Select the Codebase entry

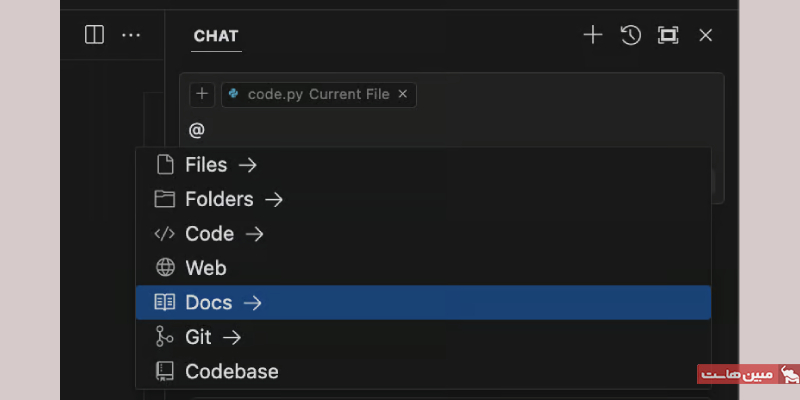coord(423,371)
